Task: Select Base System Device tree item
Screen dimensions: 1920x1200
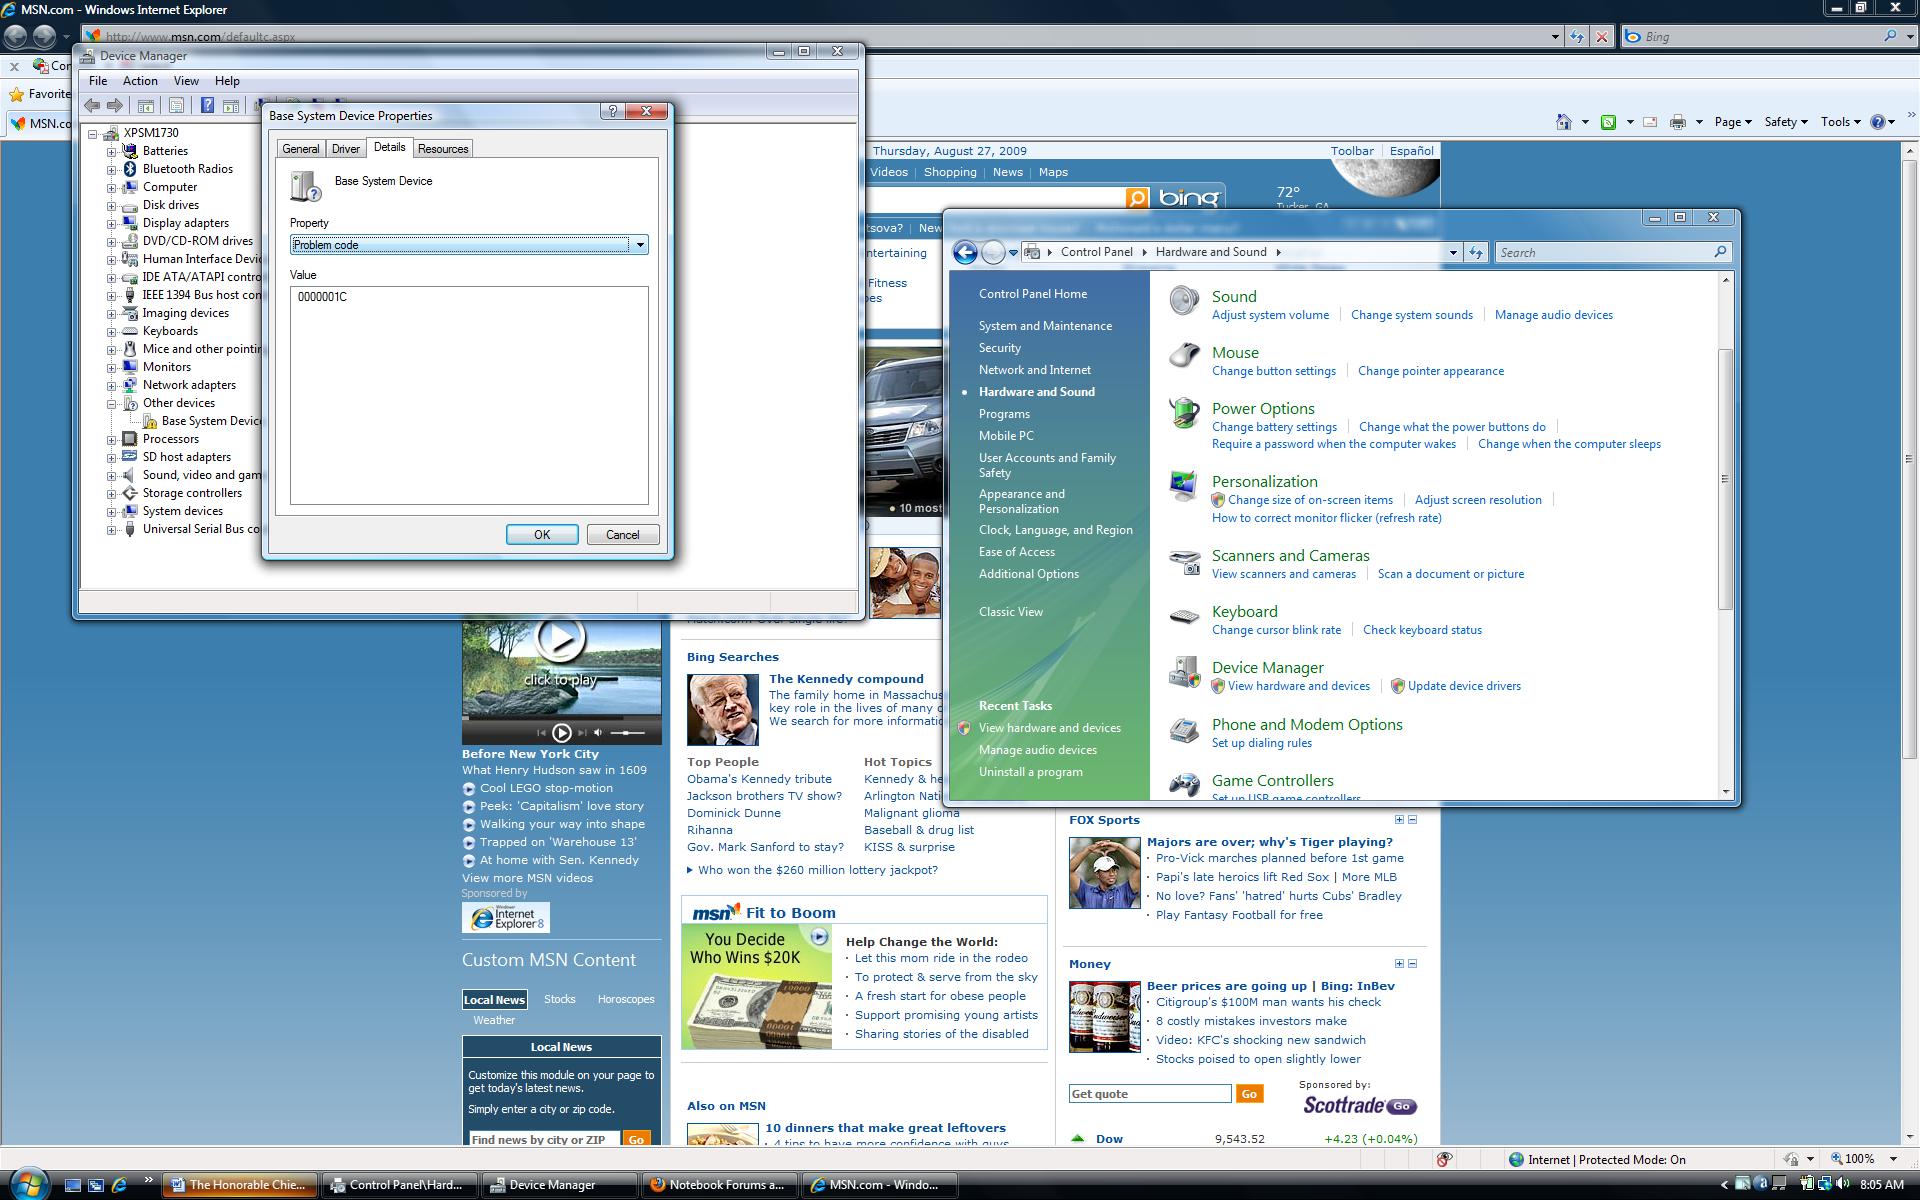Action: tap(210, 421)
